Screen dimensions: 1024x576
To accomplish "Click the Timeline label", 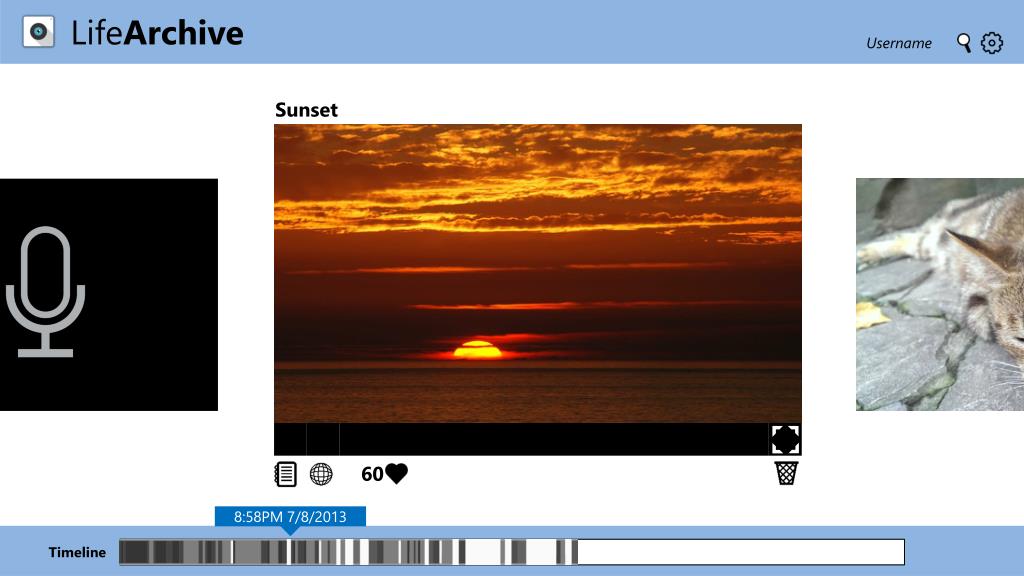I will coord(77,552).
